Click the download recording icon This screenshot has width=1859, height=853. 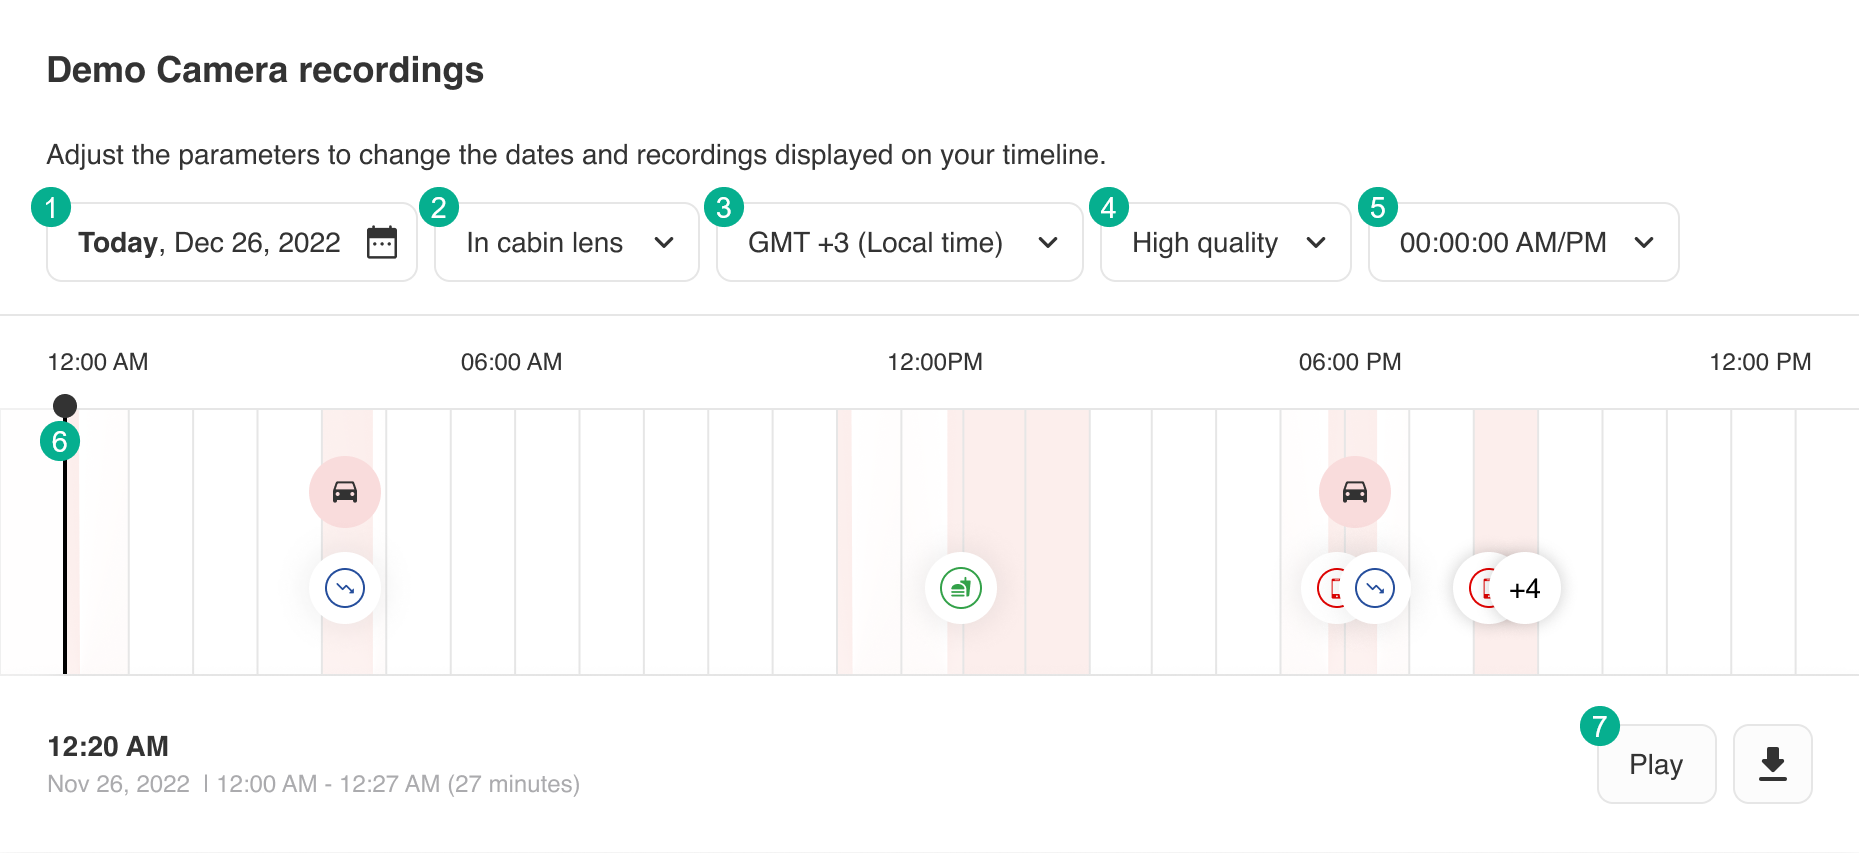click(x=1772, y=764)
